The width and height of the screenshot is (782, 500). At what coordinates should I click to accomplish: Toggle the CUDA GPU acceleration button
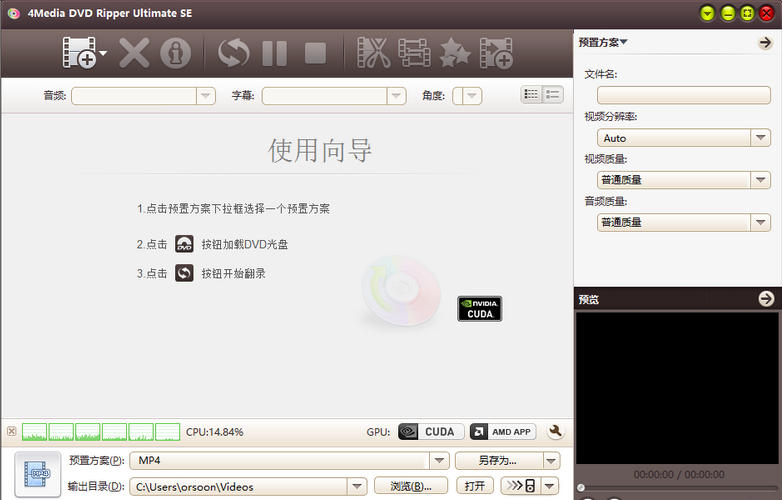pyautogui.click(x=431, y=432)
